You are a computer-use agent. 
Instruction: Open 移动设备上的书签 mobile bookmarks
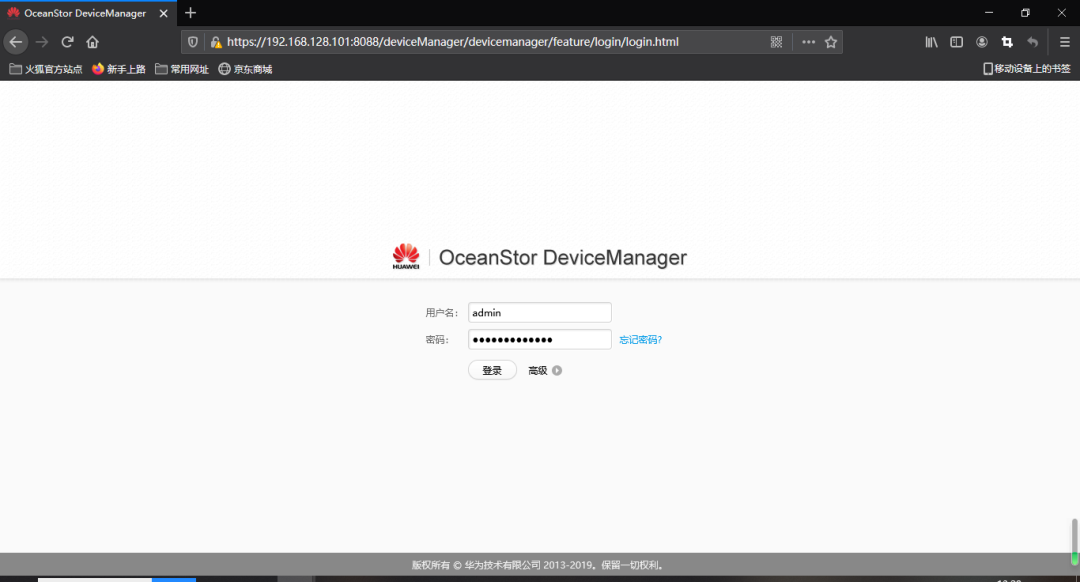pos(1026,69)
